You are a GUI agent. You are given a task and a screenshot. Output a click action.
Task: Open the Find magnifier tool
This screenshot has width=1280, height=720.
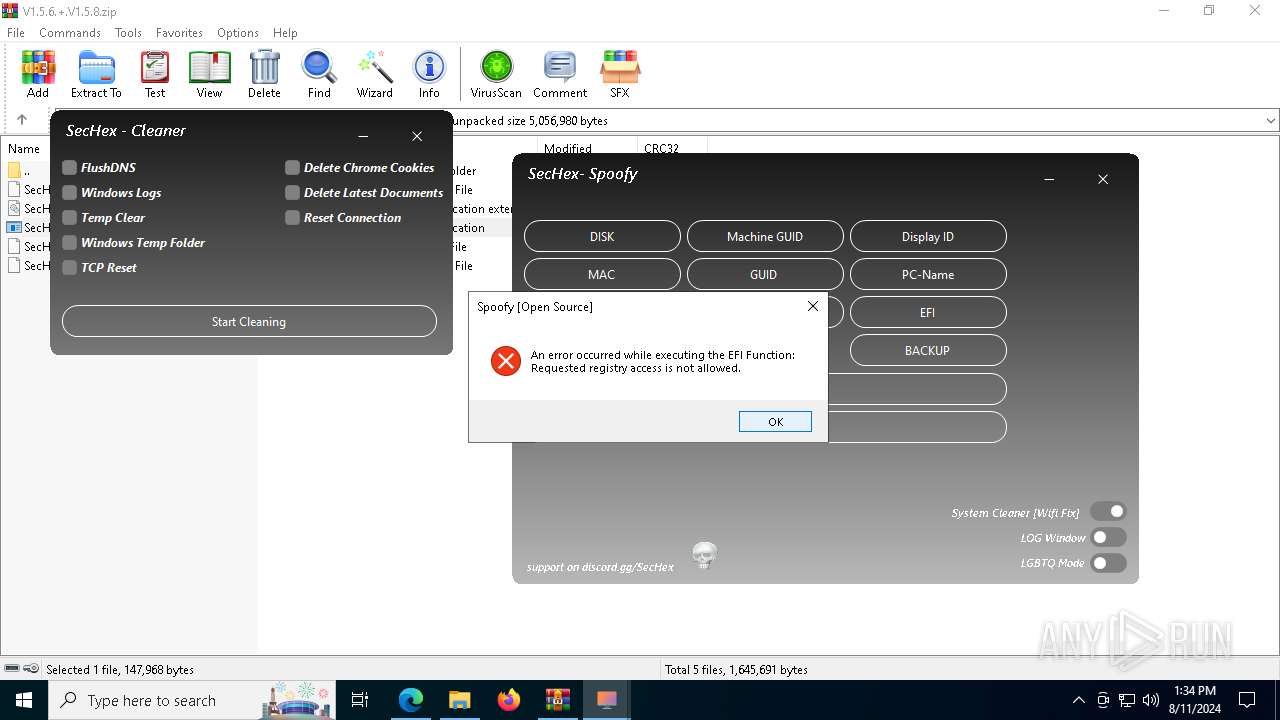tap(319, 75)
